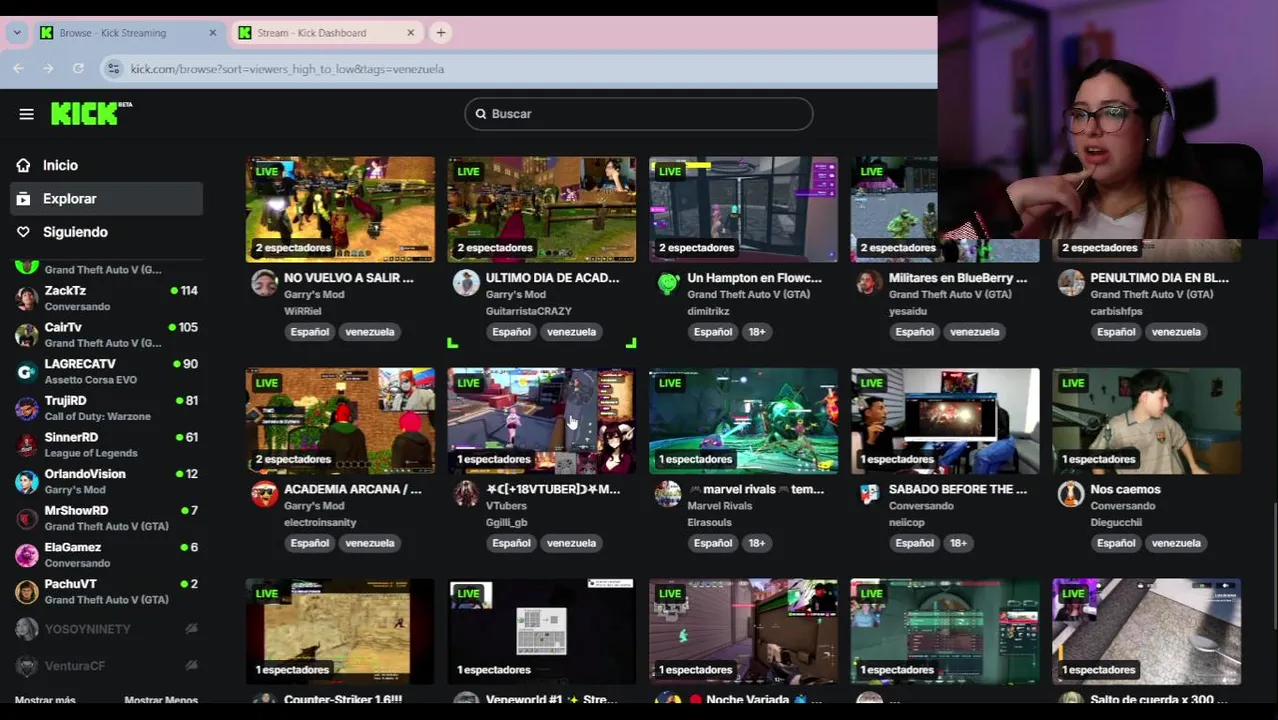Select Siguiendo in the sidebar
This screenshot has width=1278, height=720.
107,232
